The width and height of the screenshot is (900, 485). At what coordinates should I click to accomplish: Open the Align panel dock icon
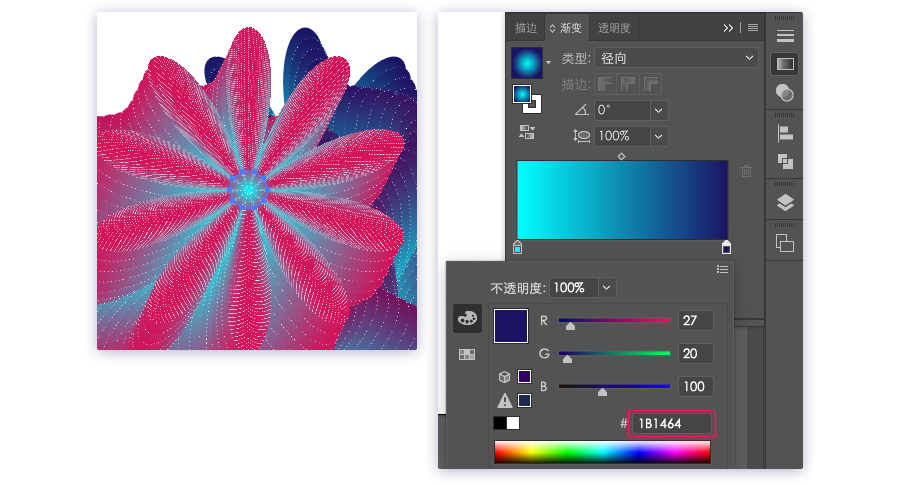click(x=785, y=133)
